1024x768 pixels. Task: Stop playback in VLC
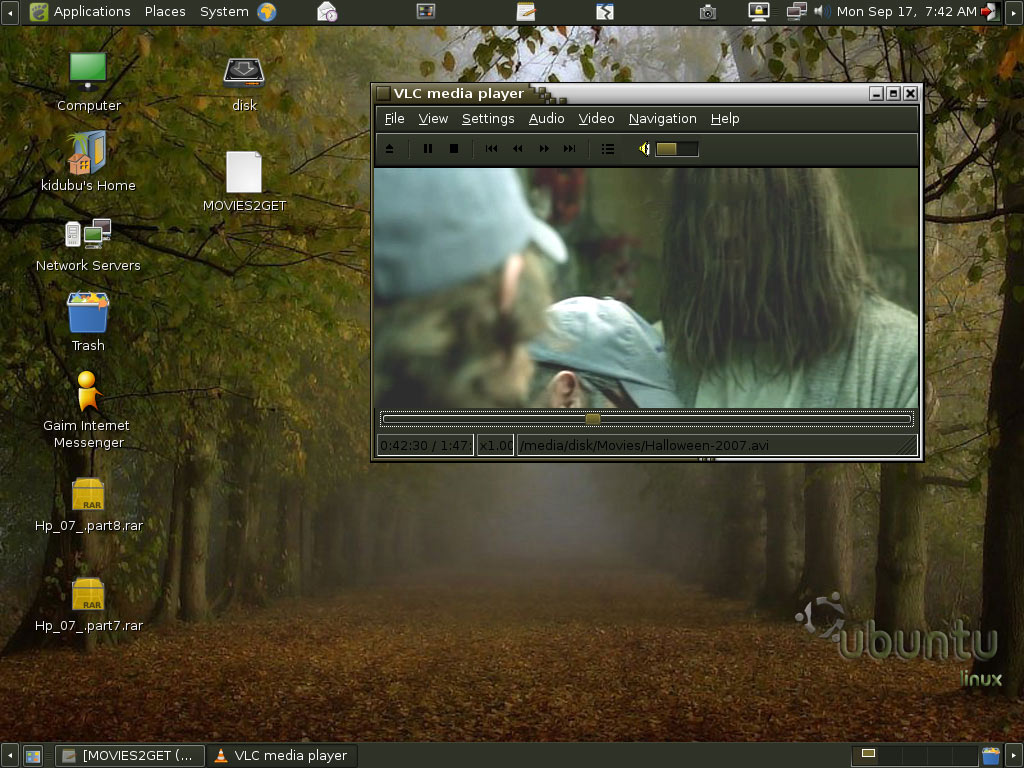point(454,149)
